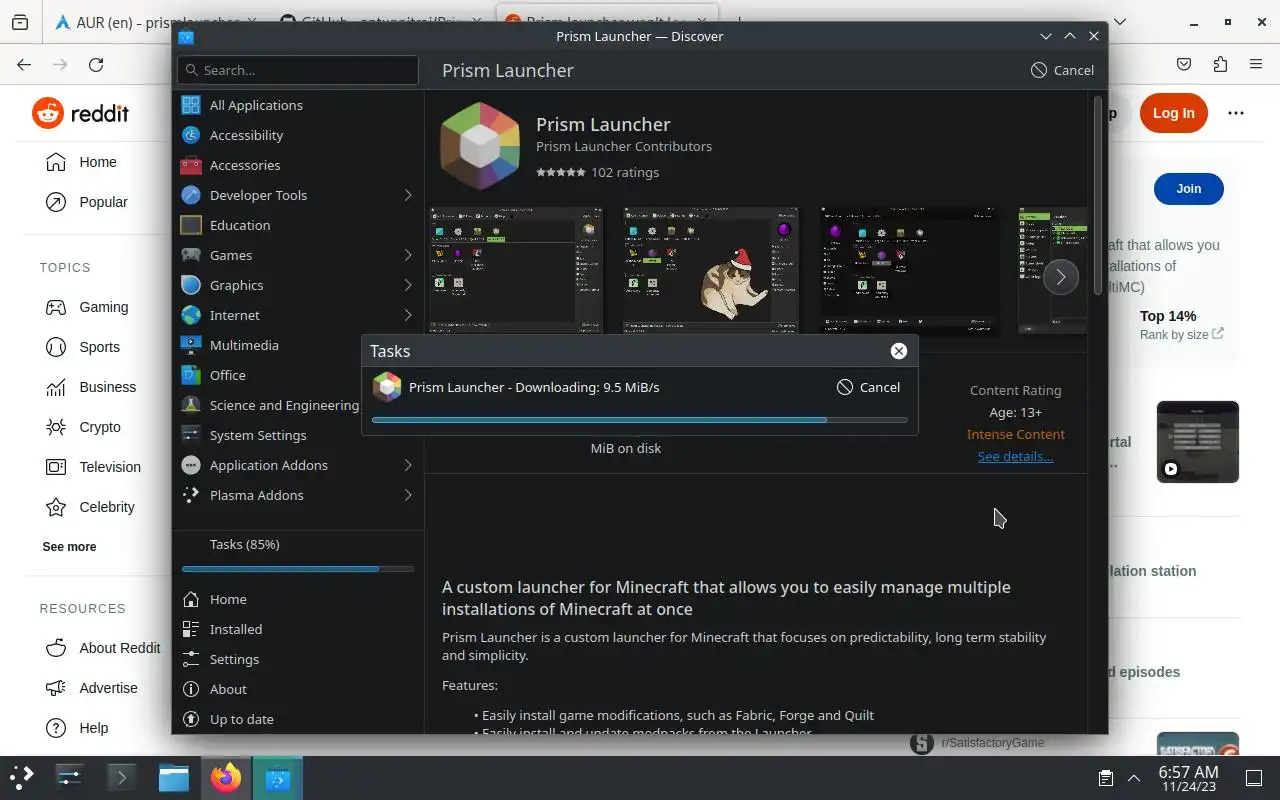Select the Education category icon

191,225
